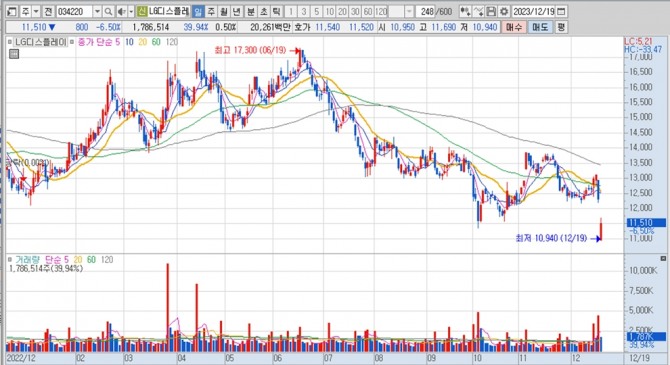Click the 매도 sell button
The width and height of the screenshot is (670, 365).
coord(540,27)
